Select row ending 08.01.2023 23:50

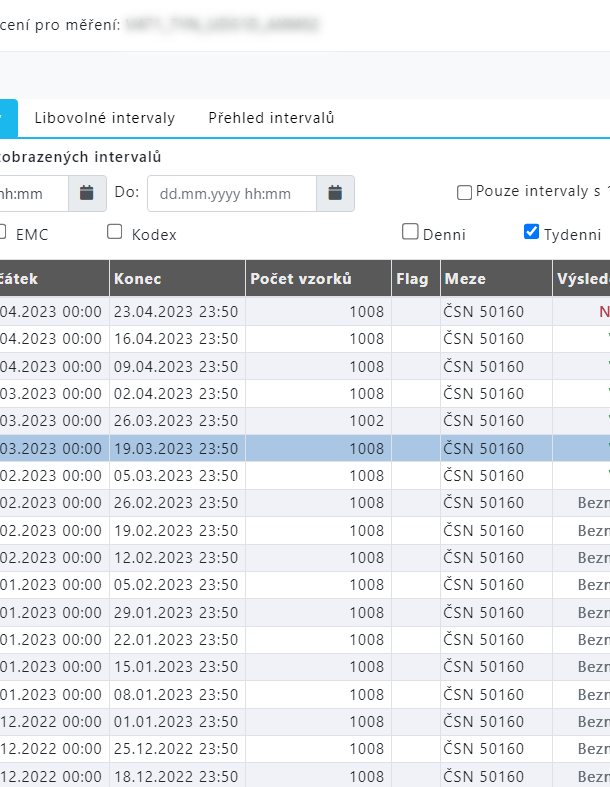pyautogui.click(x=305, y=695)
